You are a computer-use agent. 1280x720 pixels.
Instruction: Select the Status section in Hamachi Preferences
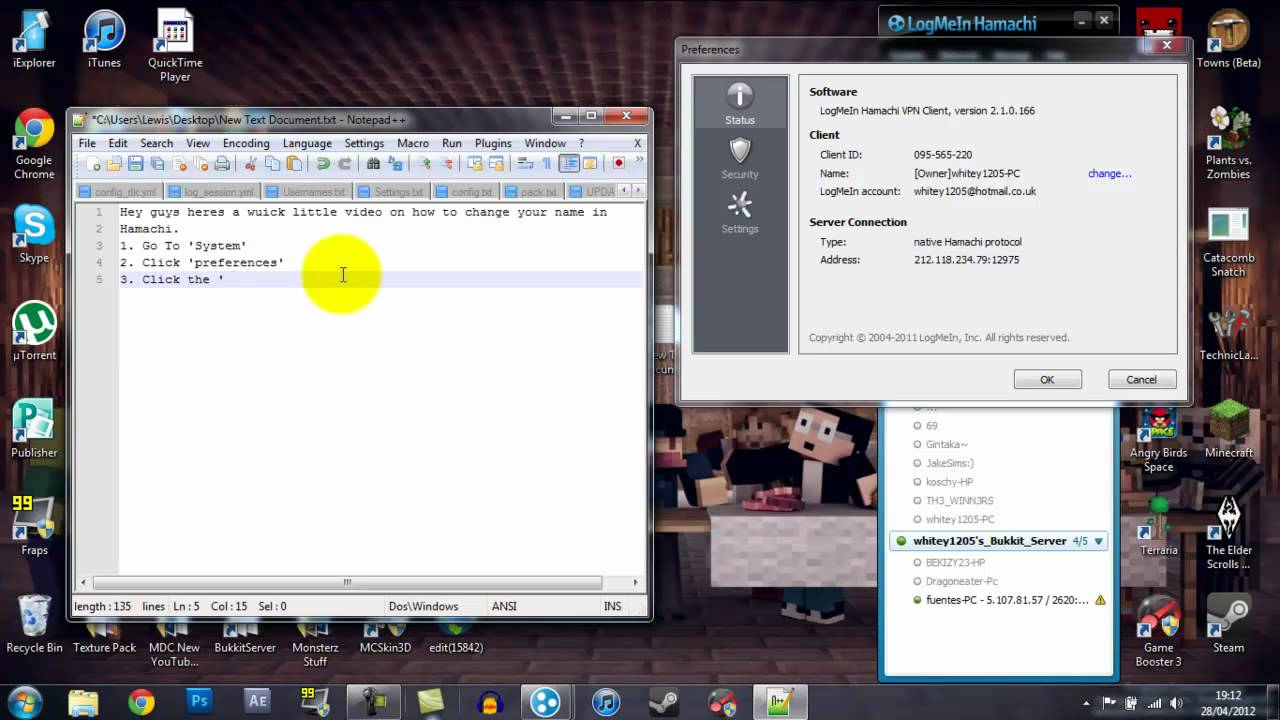pyautogui.click(x=740, y=105)
